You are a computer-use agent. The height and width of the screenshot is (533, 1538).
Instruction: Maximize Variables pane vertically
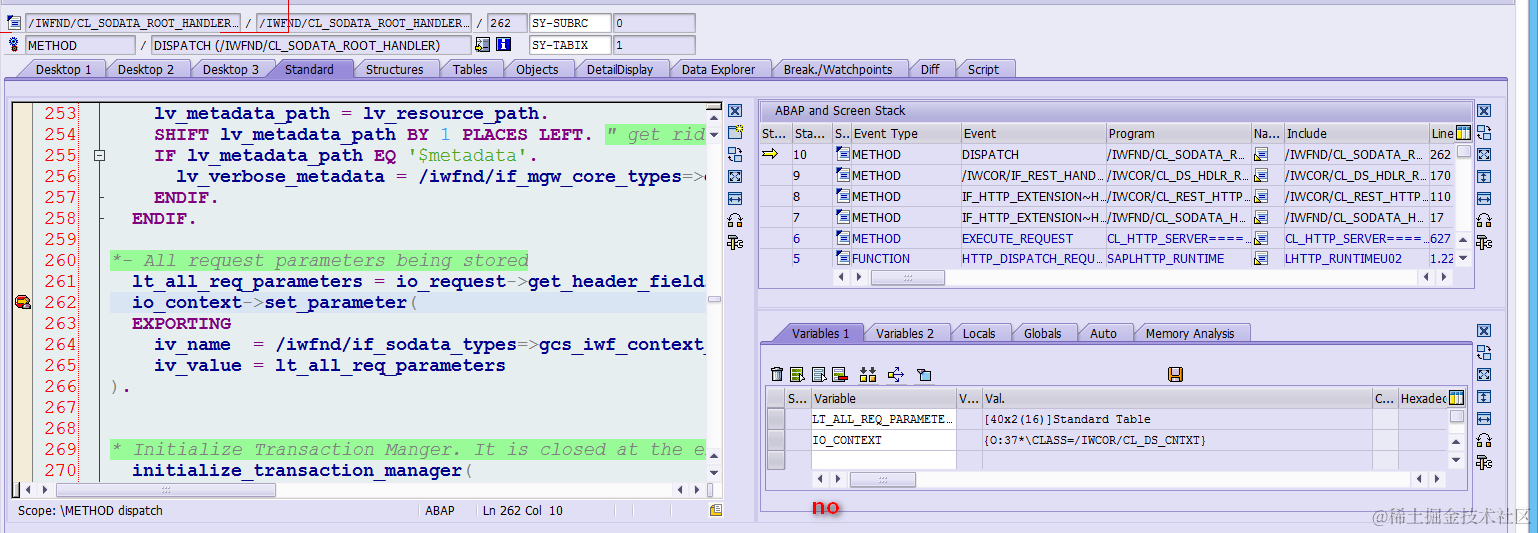click(x=1484, y=396)
